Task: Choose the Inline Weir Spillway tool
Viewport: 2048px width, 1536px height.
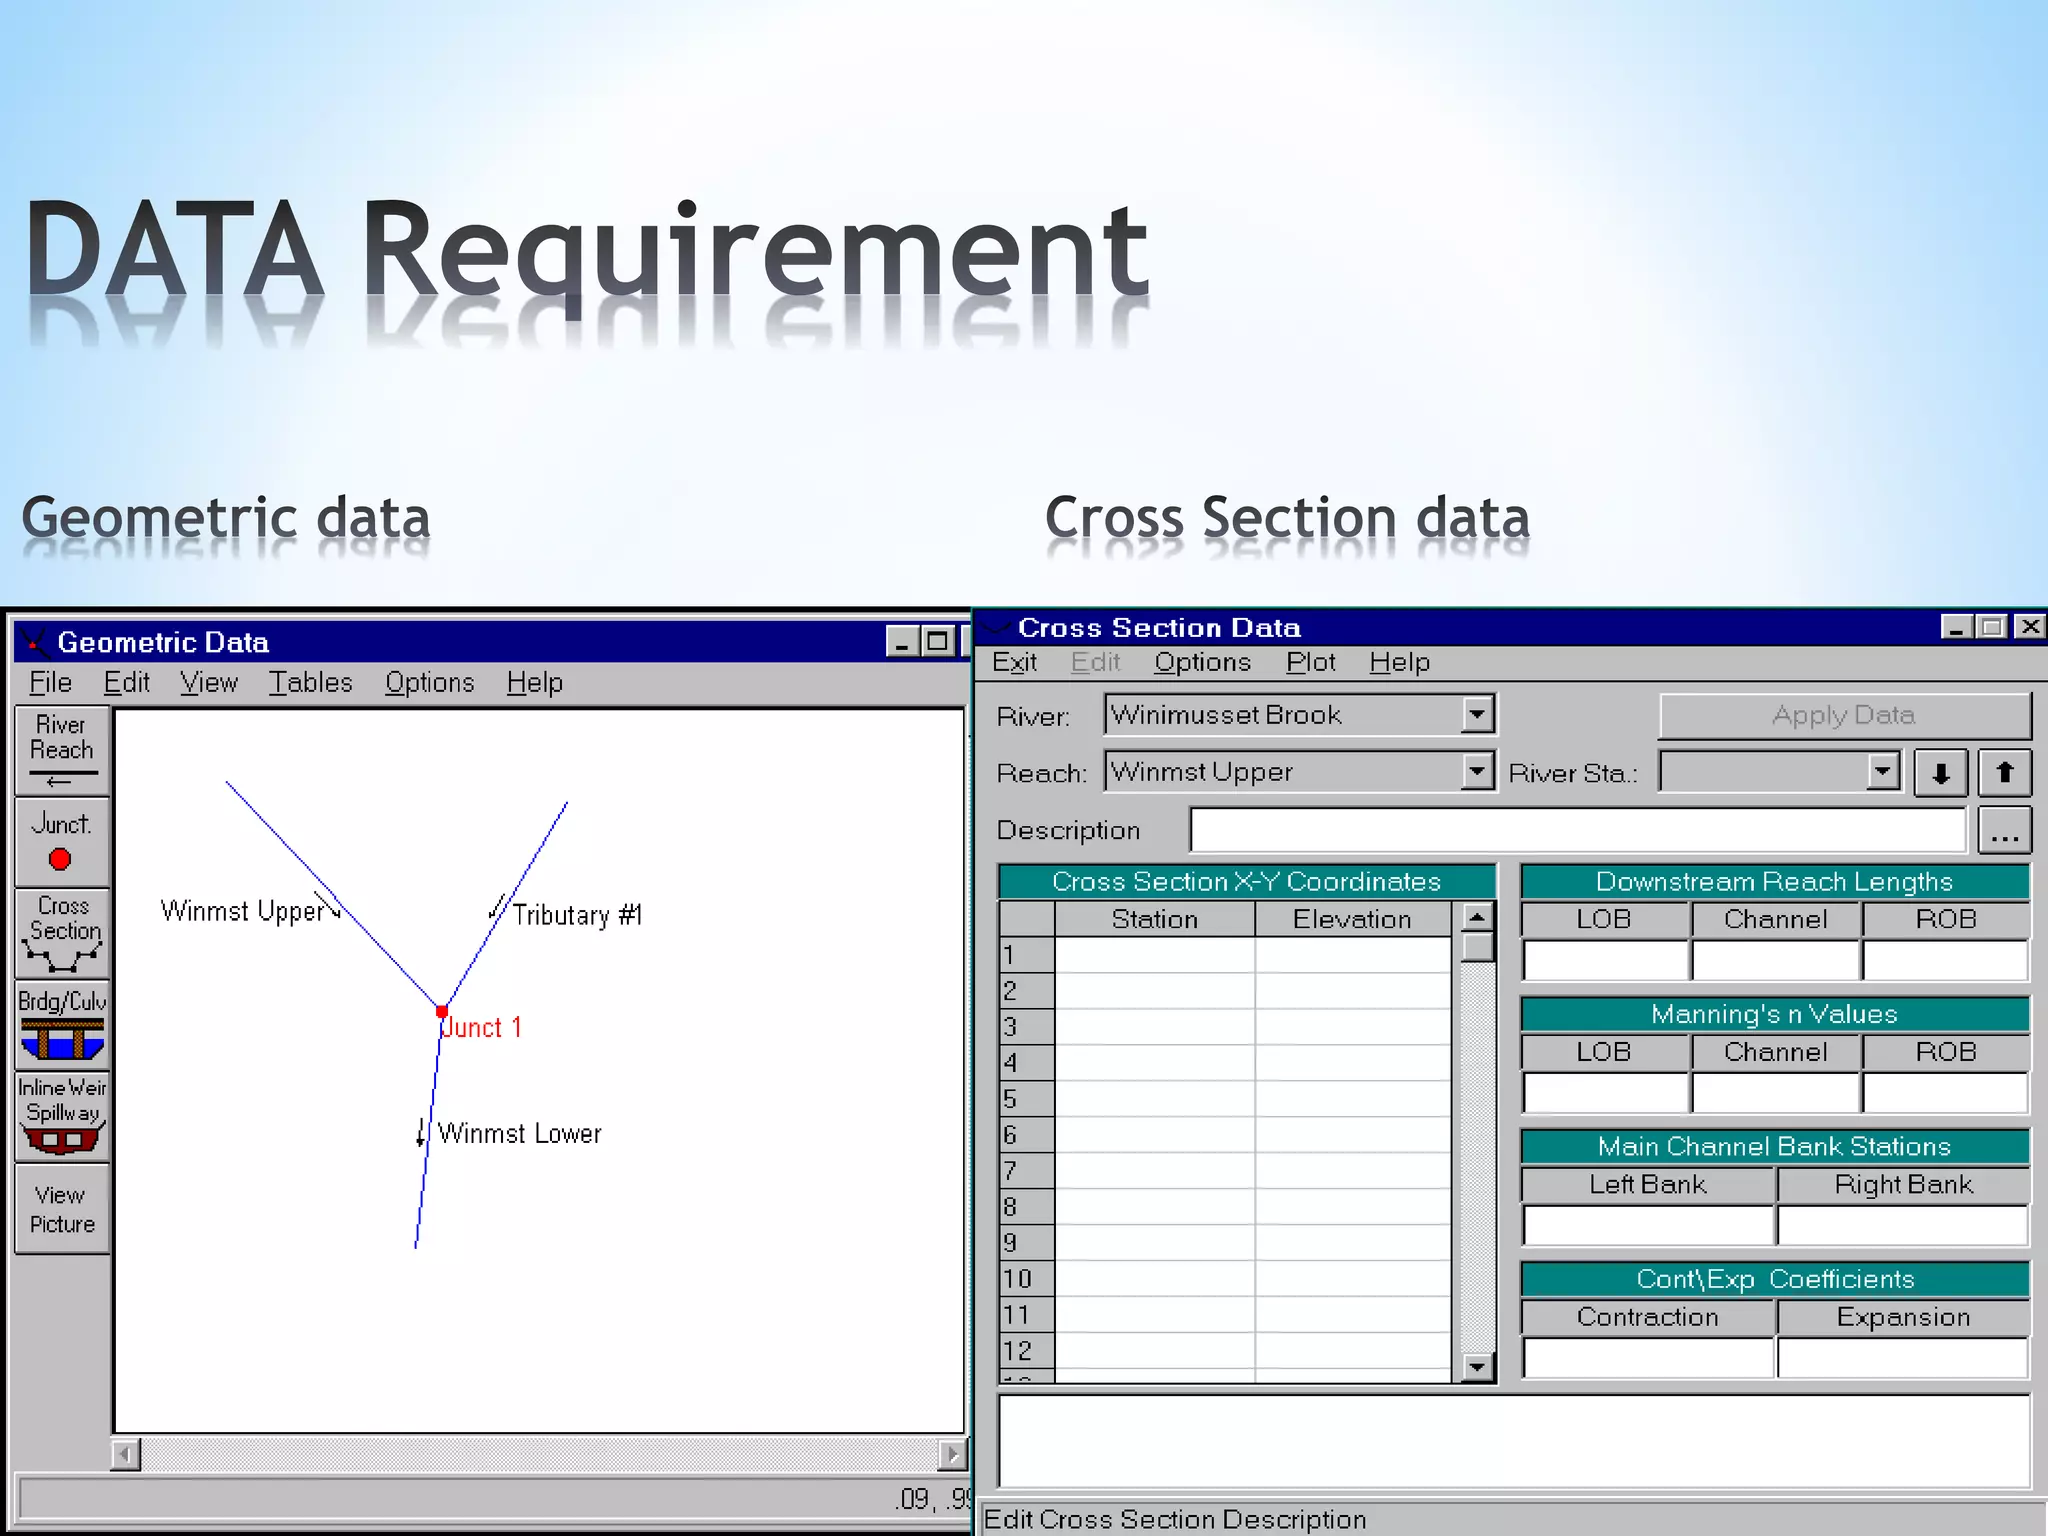Action: [62, 1115]
